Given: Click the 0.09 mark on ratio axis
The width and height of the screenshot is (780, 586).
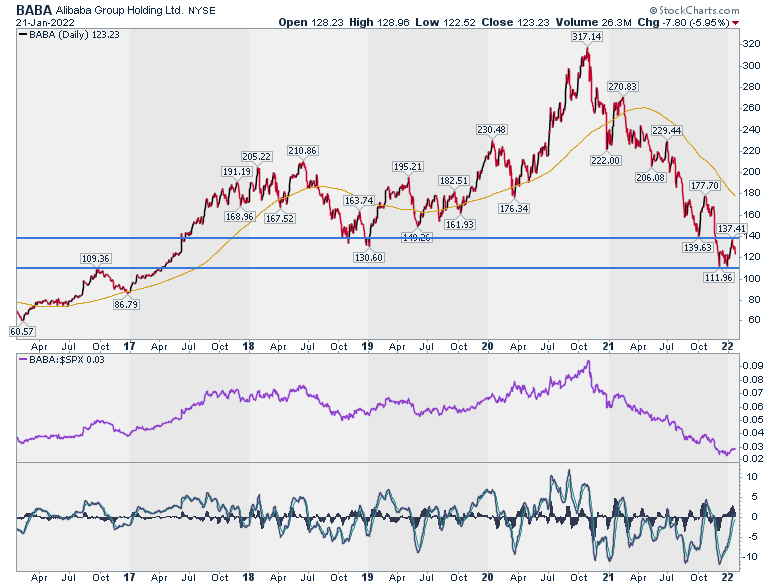Looking at the screenshot, I should pos(753,365).
